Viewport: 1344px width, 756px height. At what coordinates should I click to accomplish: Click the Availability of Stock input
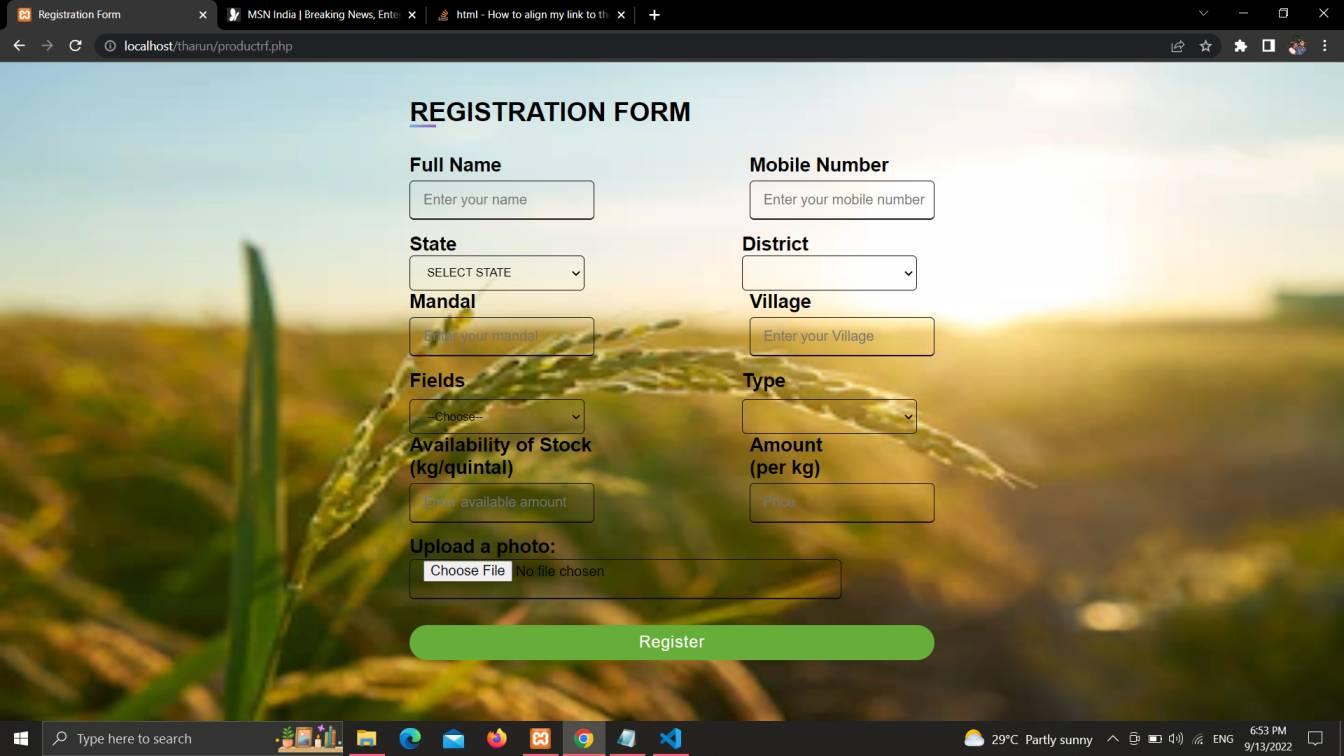coord(502,503)
